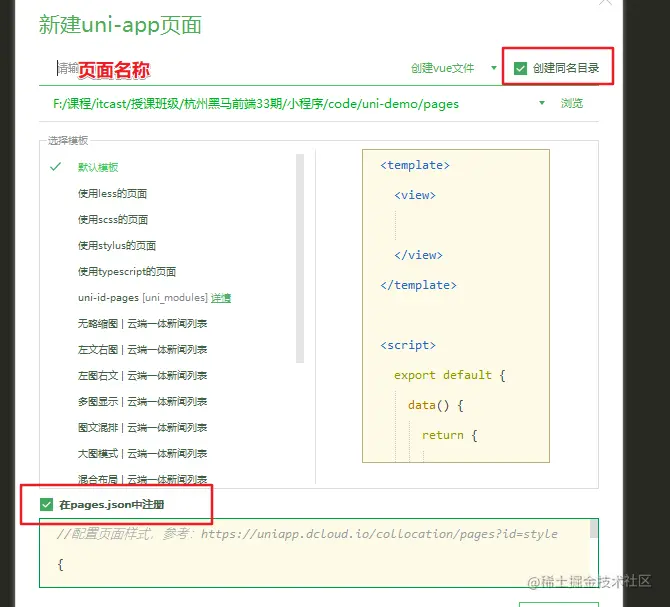Viewport: 670px width, 607px height.
Task: Select the 多图显示 news list template
Action: point(142,402)
